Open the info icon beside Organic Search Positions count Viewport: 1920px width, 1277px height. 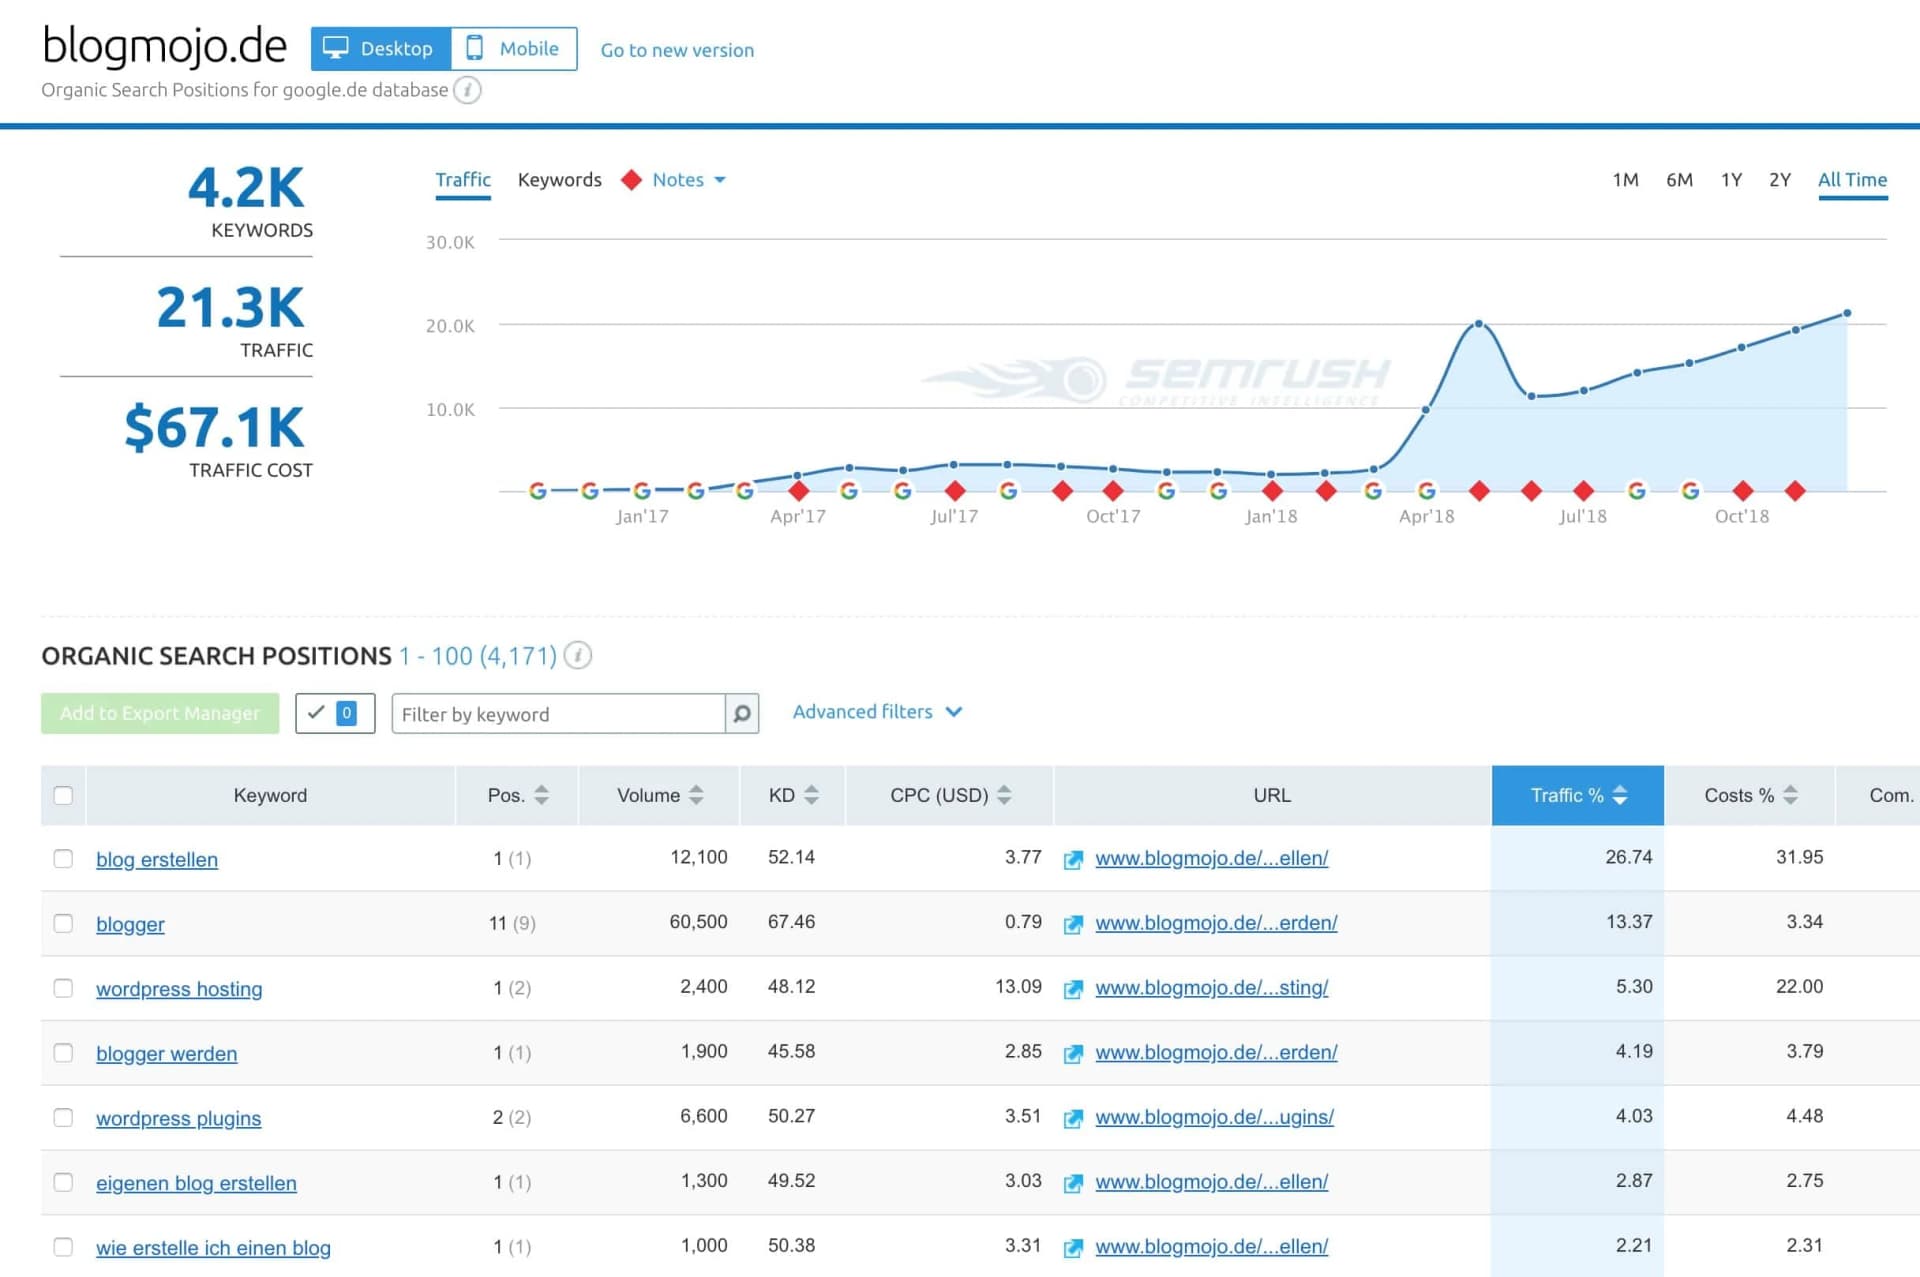coord(578,656)
